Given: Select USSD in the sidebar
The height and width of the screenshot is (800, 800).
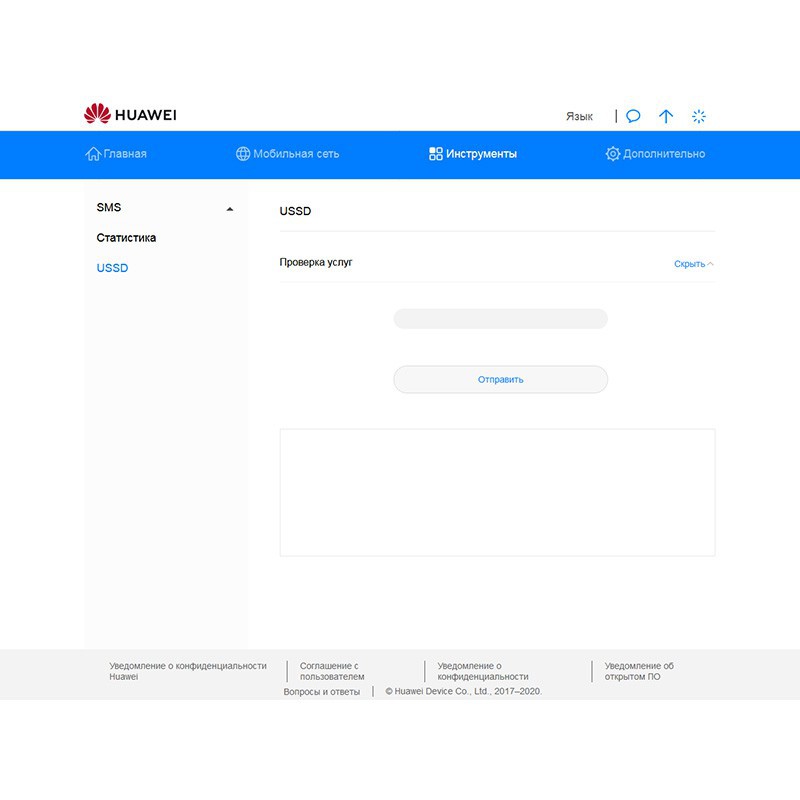Looking at the screenshot, I should pyautogui.click(x=112, y=268).
